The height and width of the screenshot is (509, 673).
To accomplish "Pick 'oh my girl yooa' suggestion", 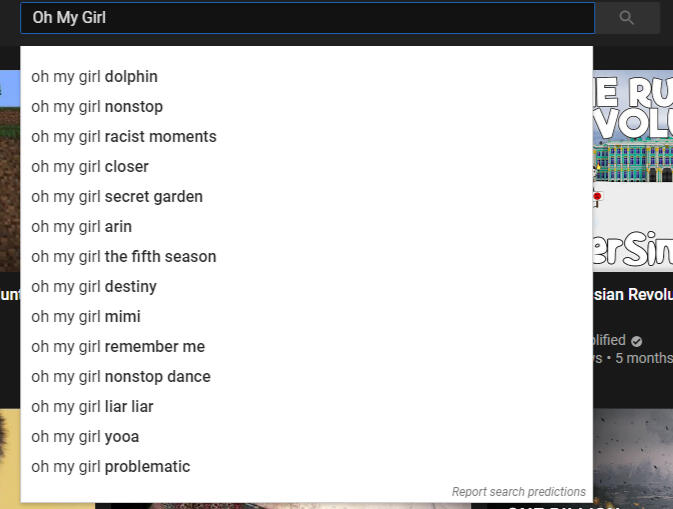I will click(85, 437).
